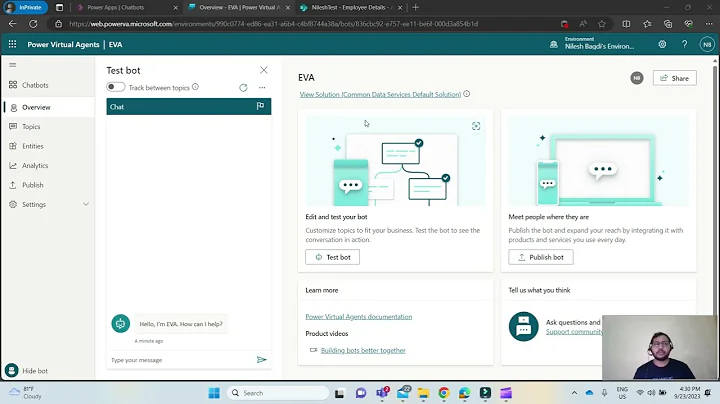Image resolution: width=720 pixels, height=404 pixels.
Task: Open the Windows Start menu
Action: [x=214, y=393]
